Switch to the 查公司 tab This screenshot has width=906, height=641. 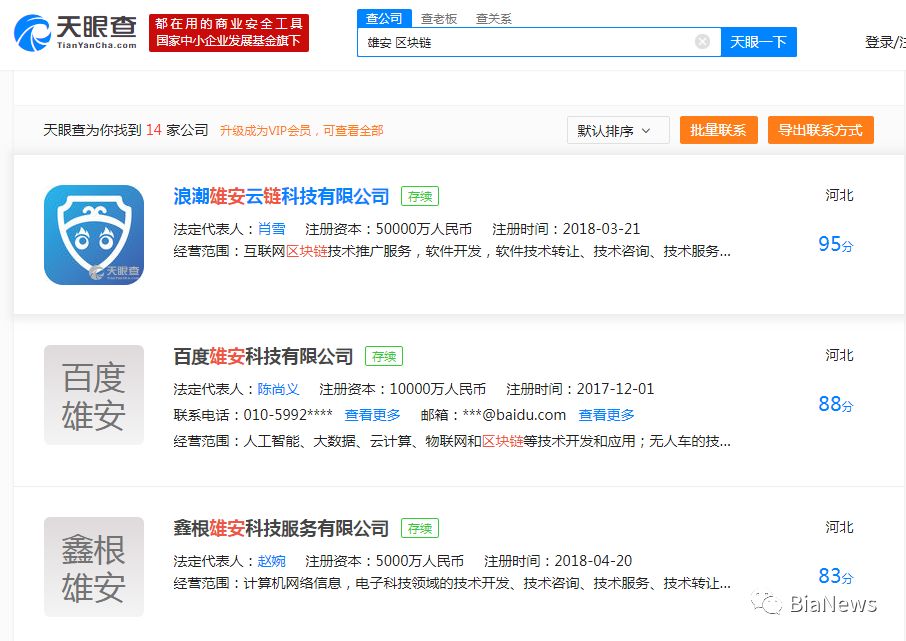pos(384,18)
